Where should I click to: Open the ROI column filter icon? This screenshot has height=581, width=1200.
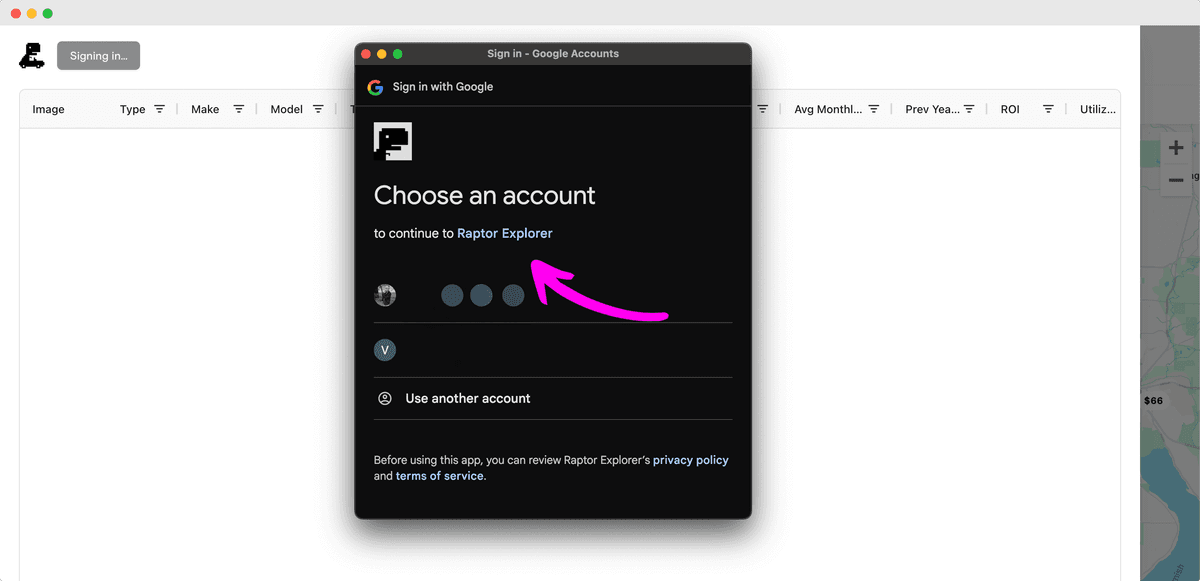(x=1048, y=109)
